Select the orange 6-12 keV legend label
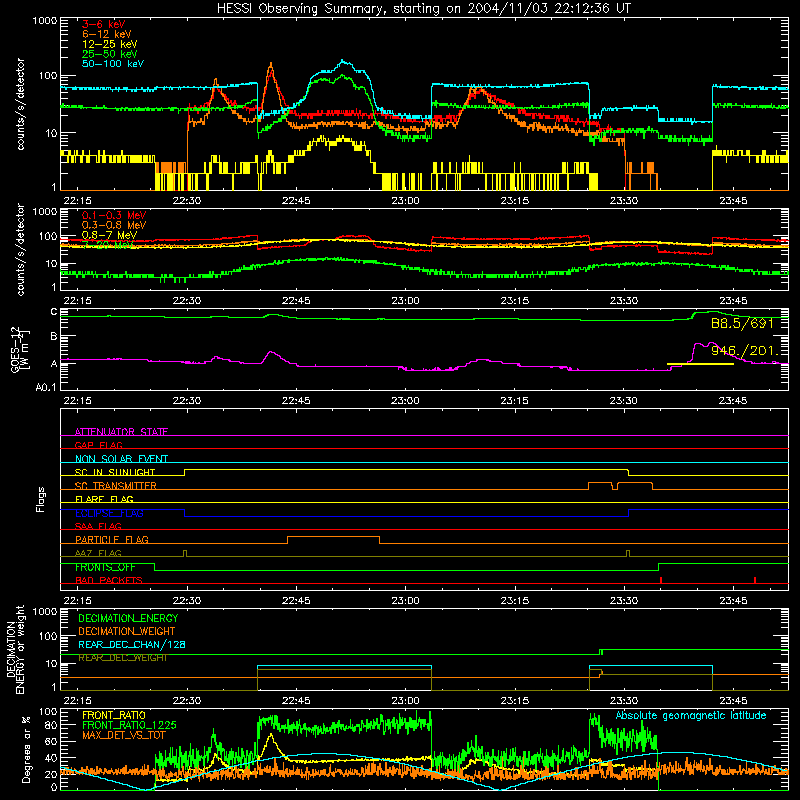800x800 pixels. click(107, 34)
